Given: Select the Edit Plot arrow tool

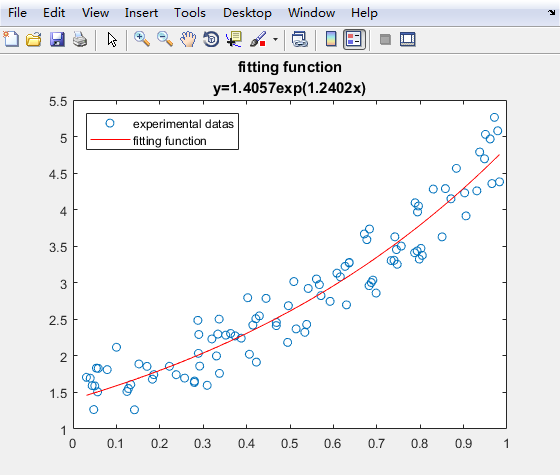Looking at the screenshot, I should tap(112, 39).
